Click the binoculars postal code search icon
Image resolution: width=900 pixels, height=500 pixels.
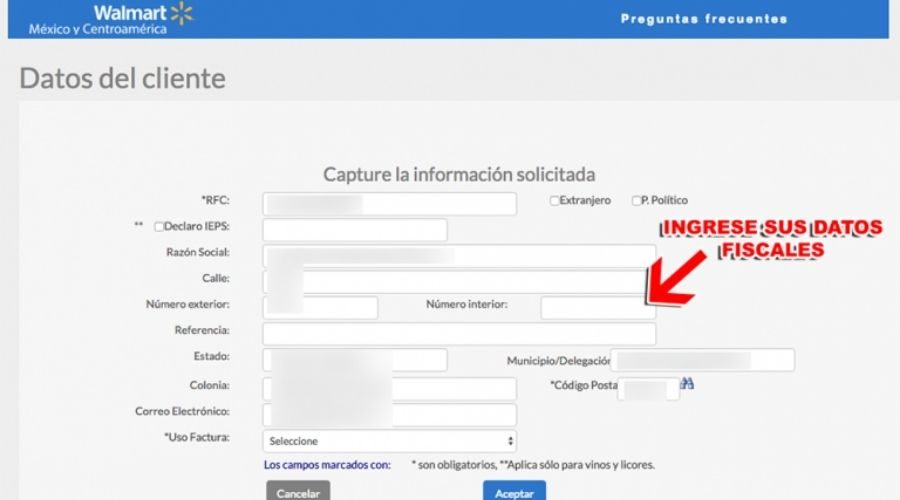coord(688,384)
